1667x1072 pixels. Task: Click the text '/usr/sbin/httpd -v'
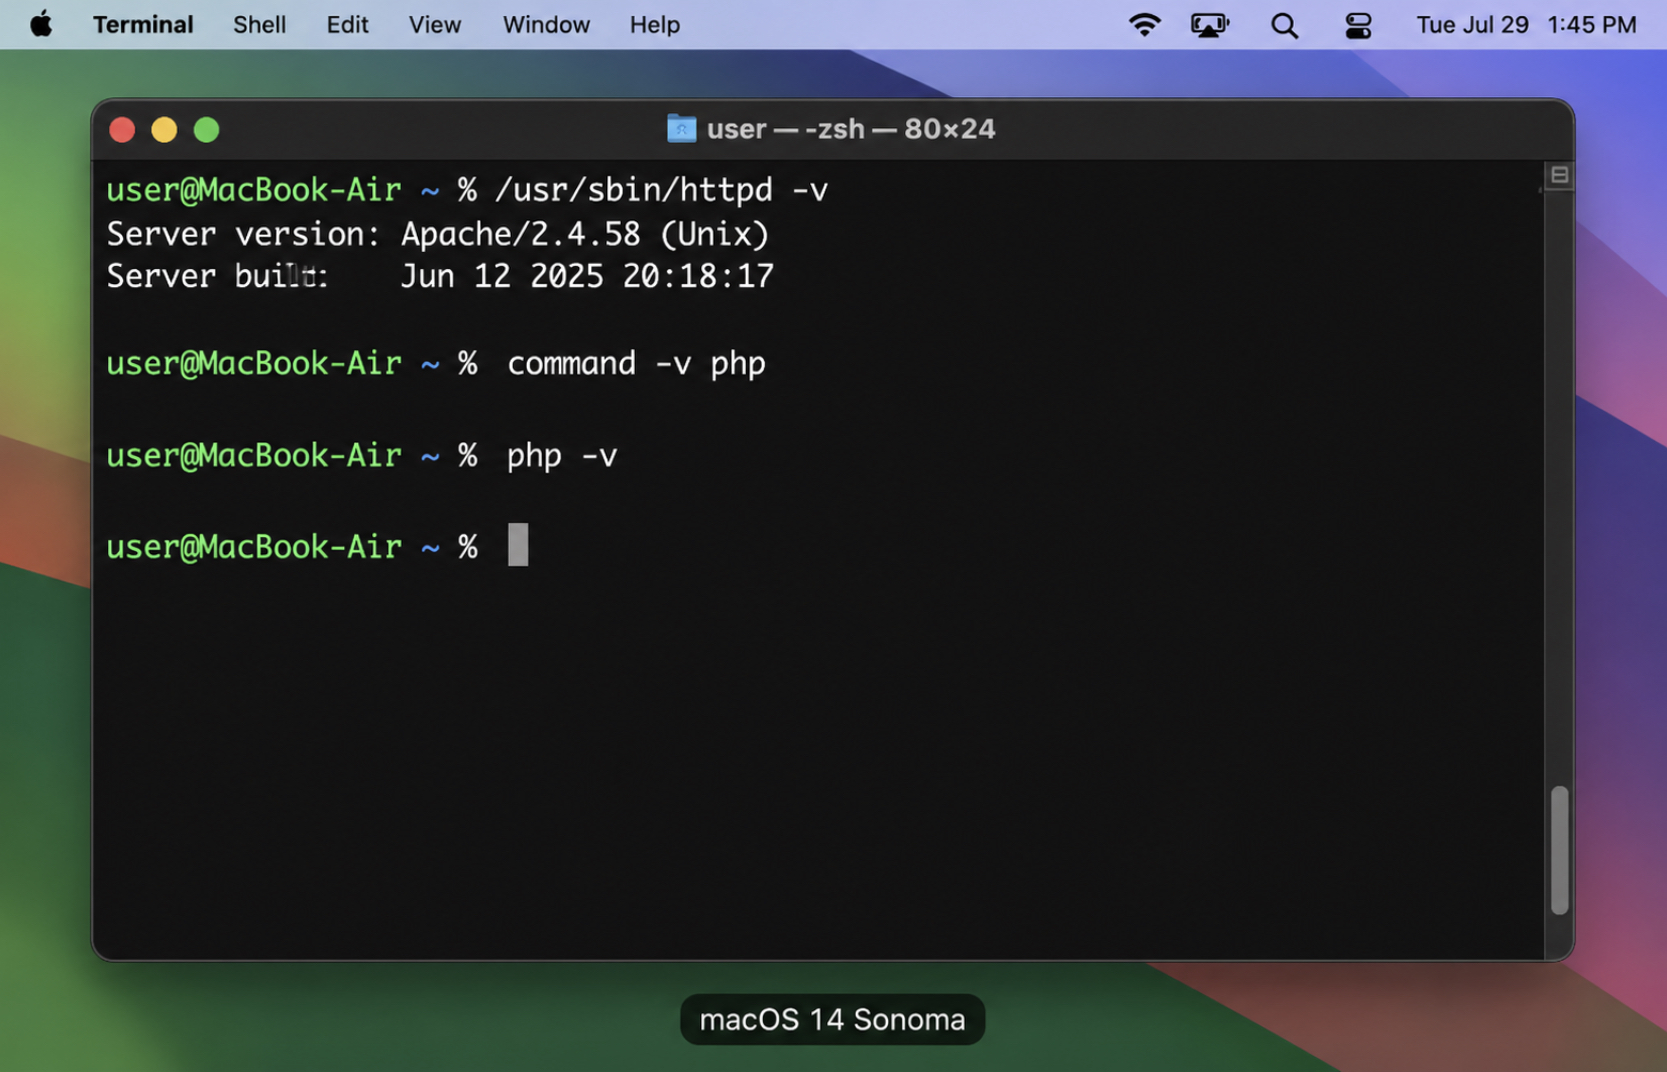(x=661, y=190)
